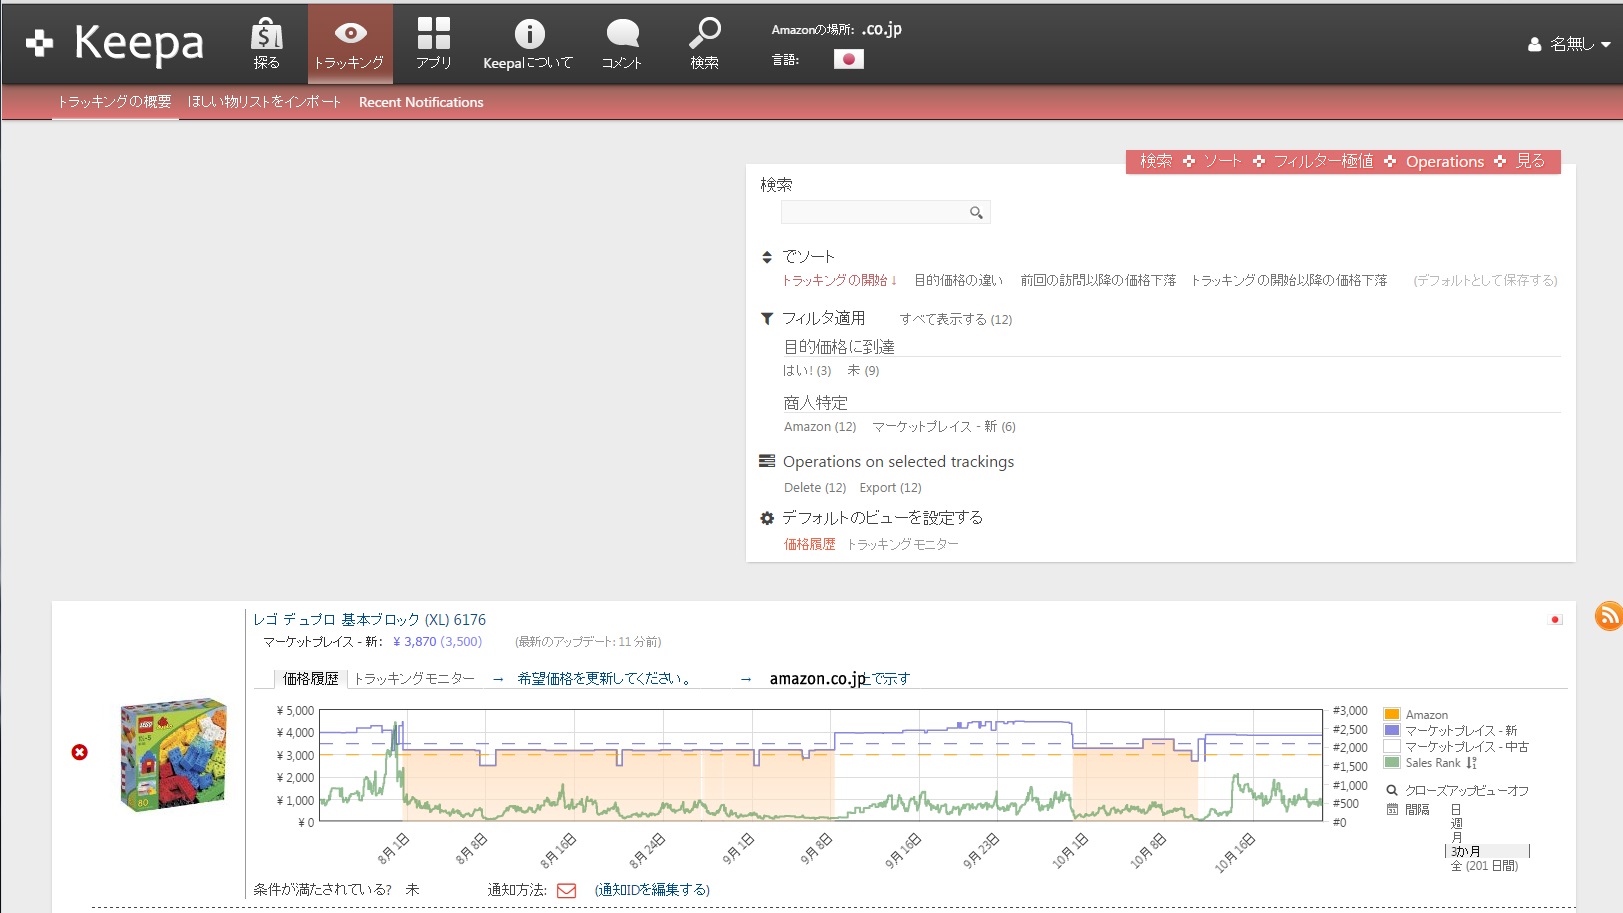This screenshot has width=1623, height=913.
Task: Set chart interval to 全 (201 日間)
Action: click(1484, 865)
